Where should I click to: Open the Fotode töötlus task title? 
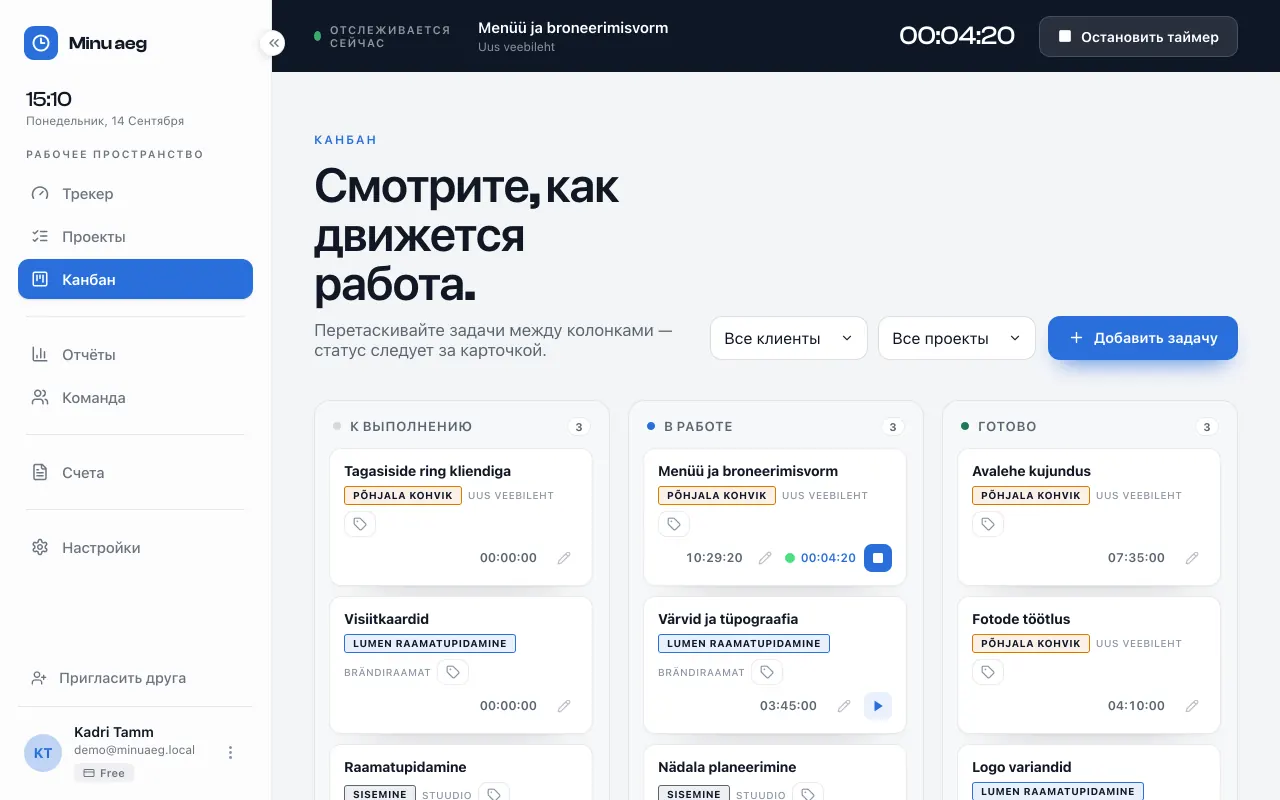[1021, 619]
